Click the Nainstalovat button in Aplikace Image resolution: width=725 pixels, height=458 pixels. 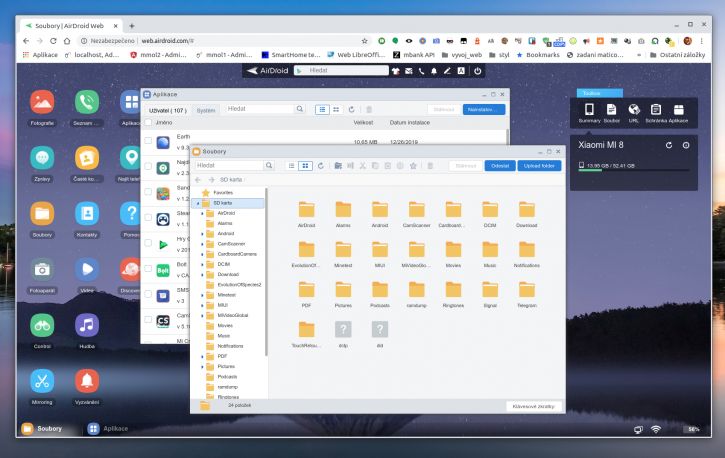pos(484,110)
